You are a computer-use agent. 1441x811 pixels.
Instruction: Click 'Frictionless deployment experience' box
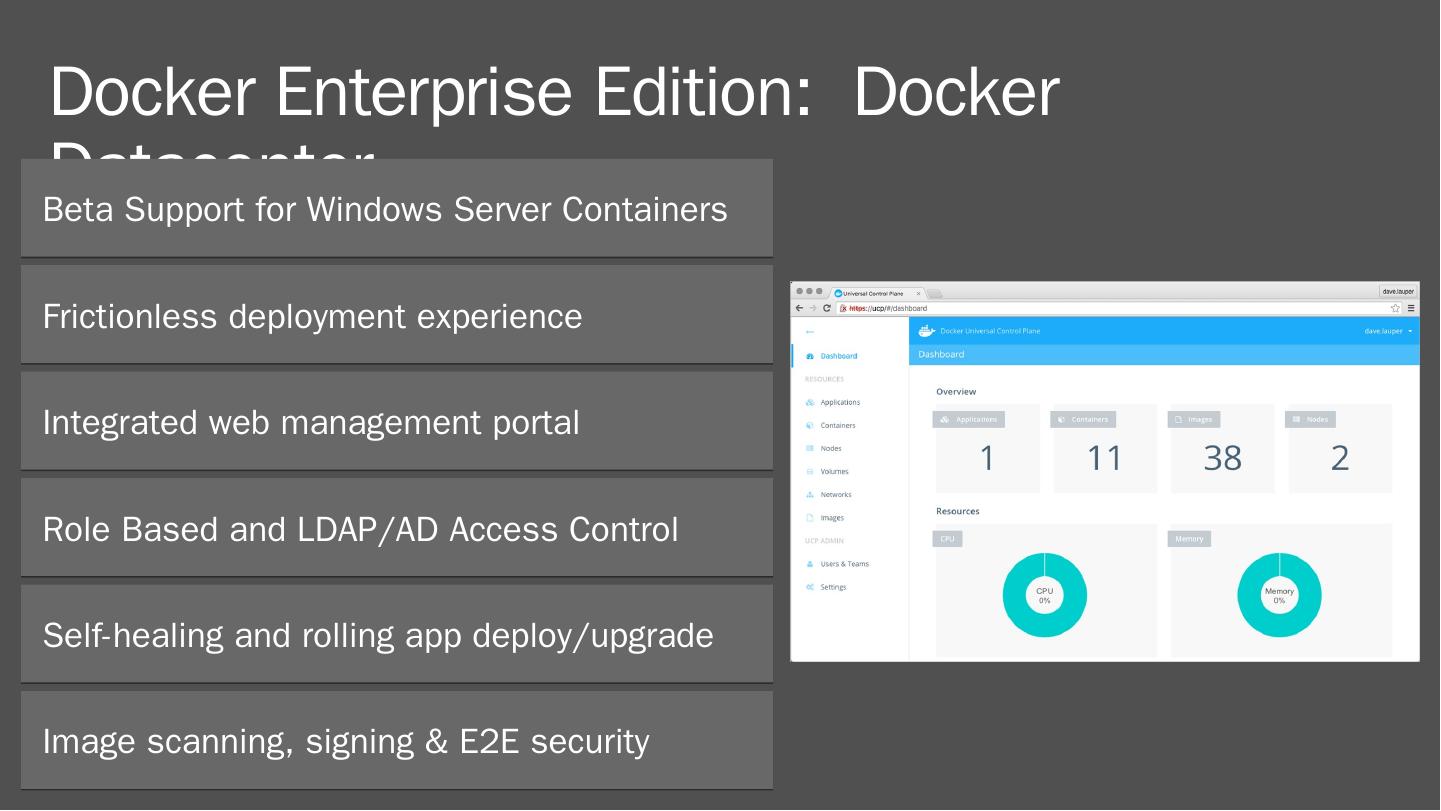pos(397,315)
